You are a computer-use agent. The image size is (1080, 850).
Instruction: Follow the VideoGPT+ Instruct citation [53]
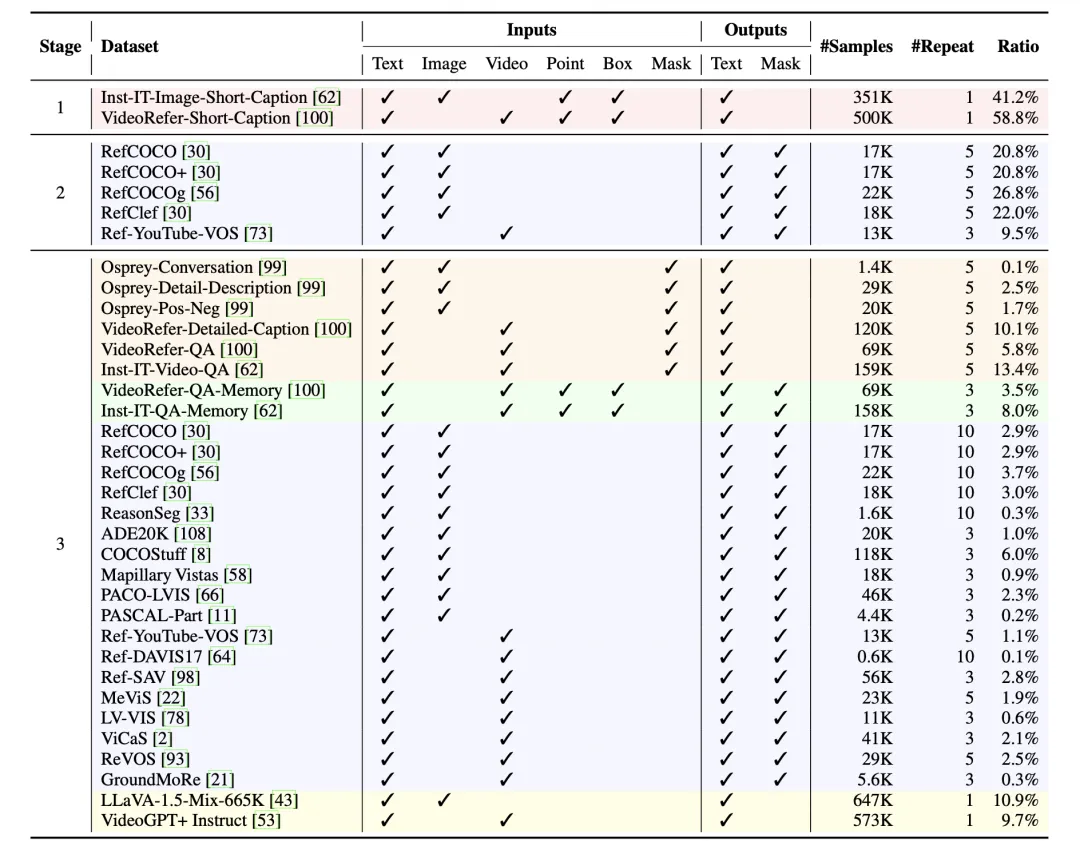click(267, 821)
